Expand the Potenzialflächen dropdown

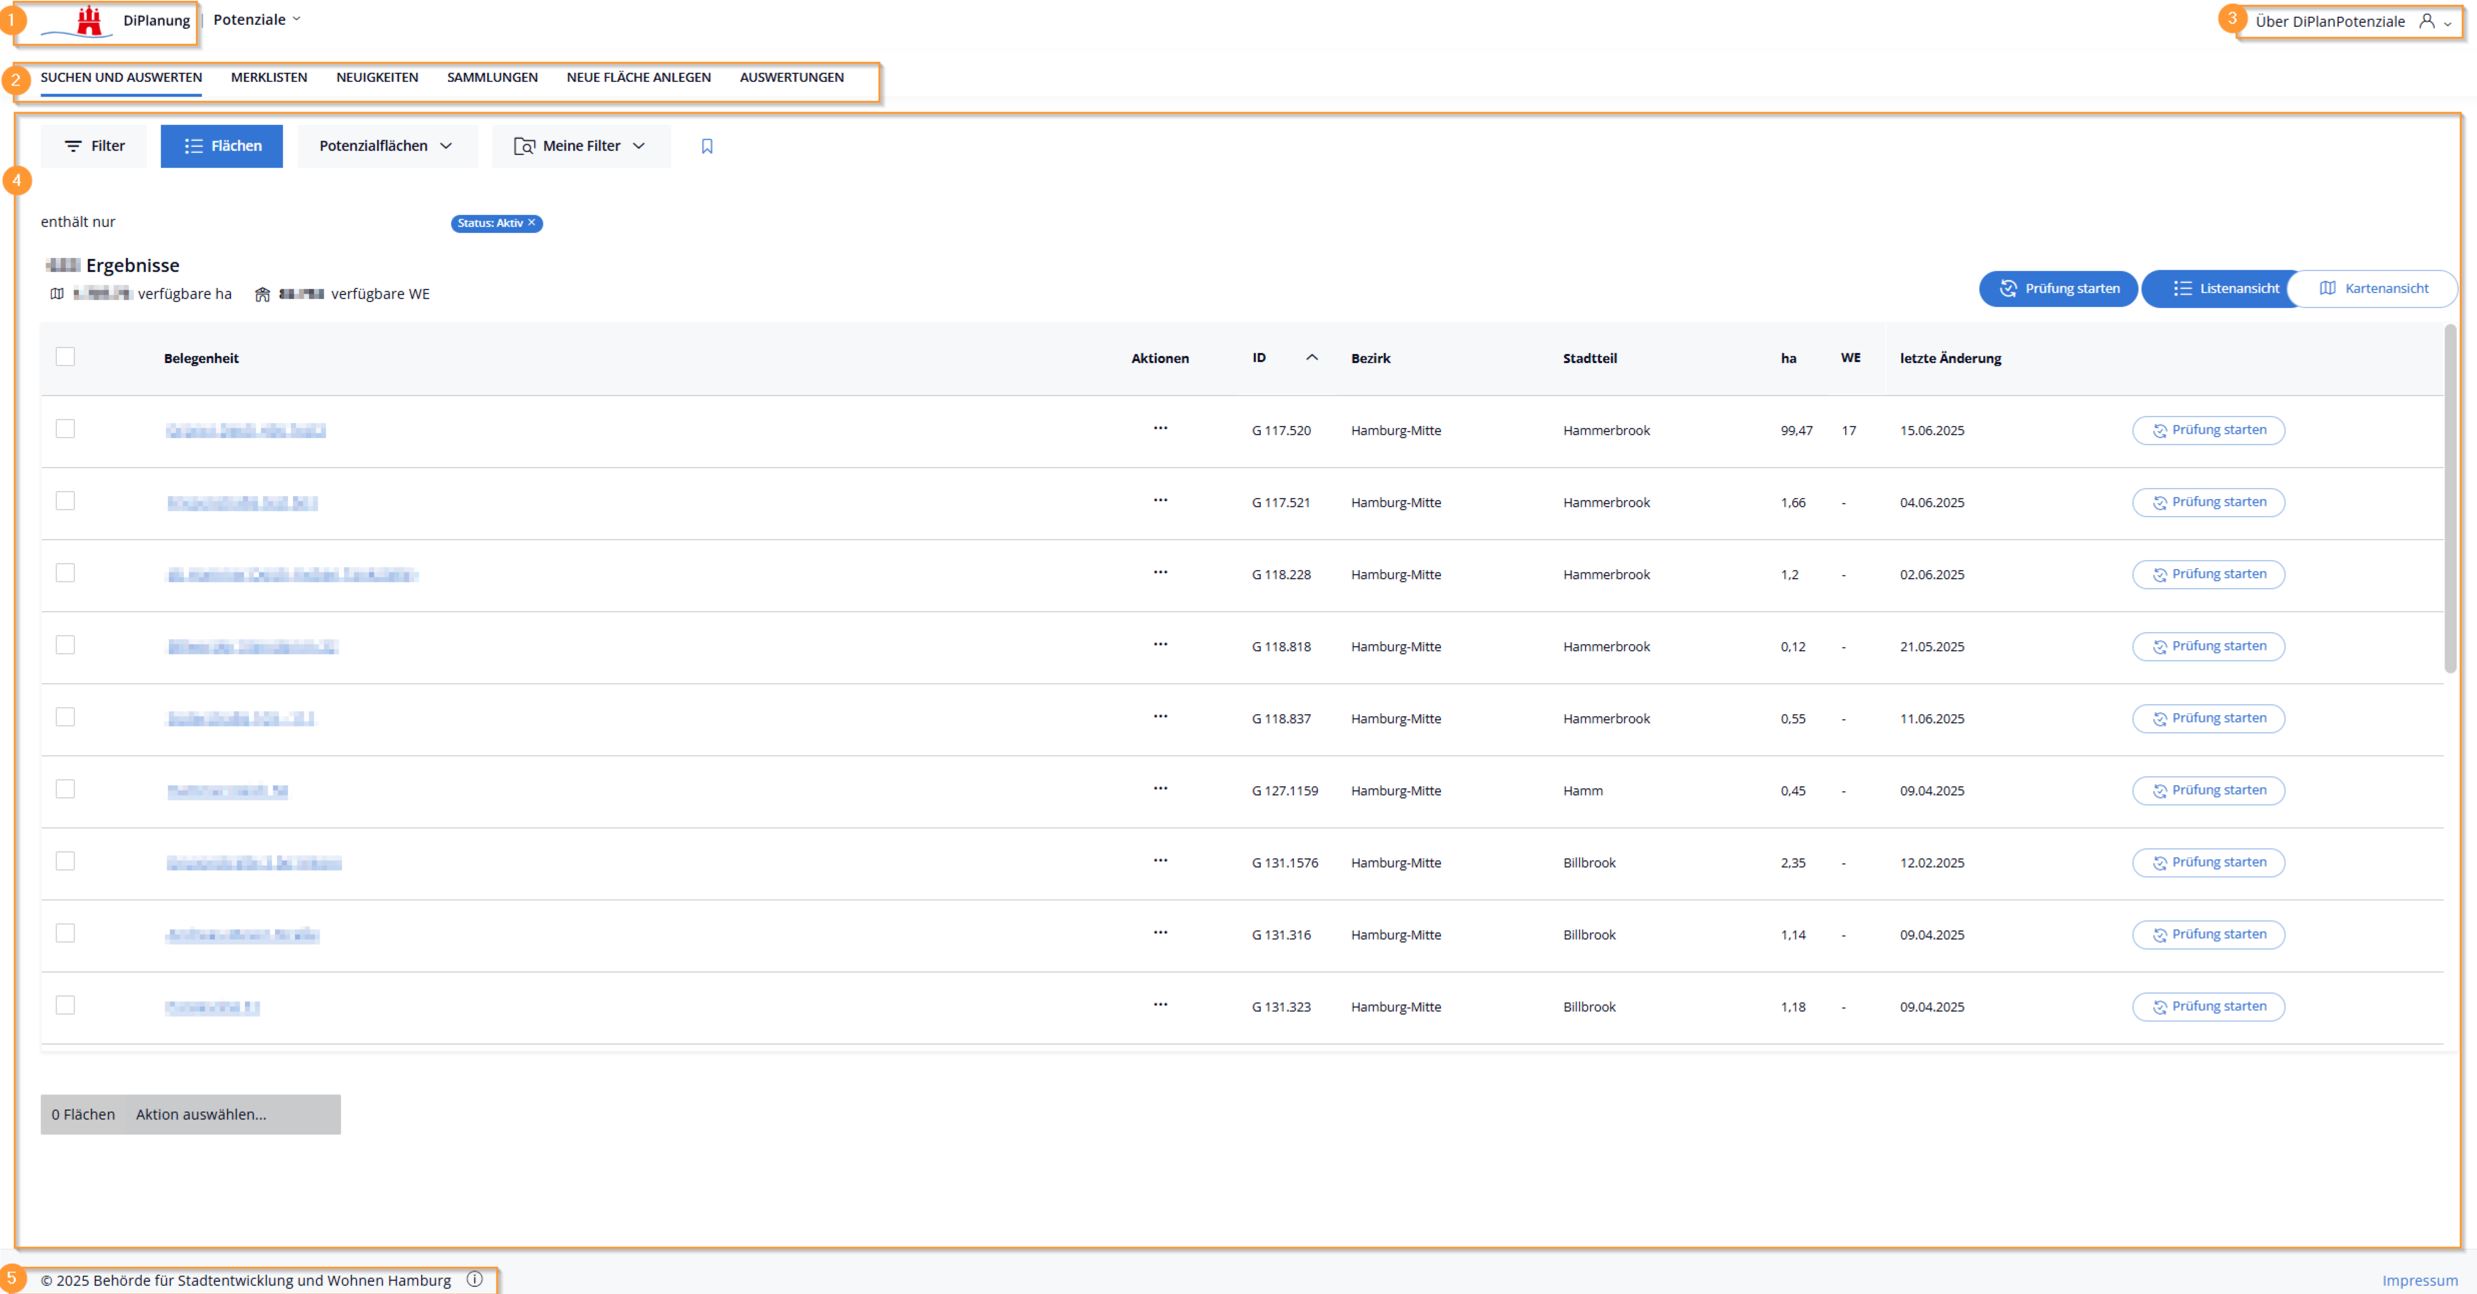pos(386,146)
